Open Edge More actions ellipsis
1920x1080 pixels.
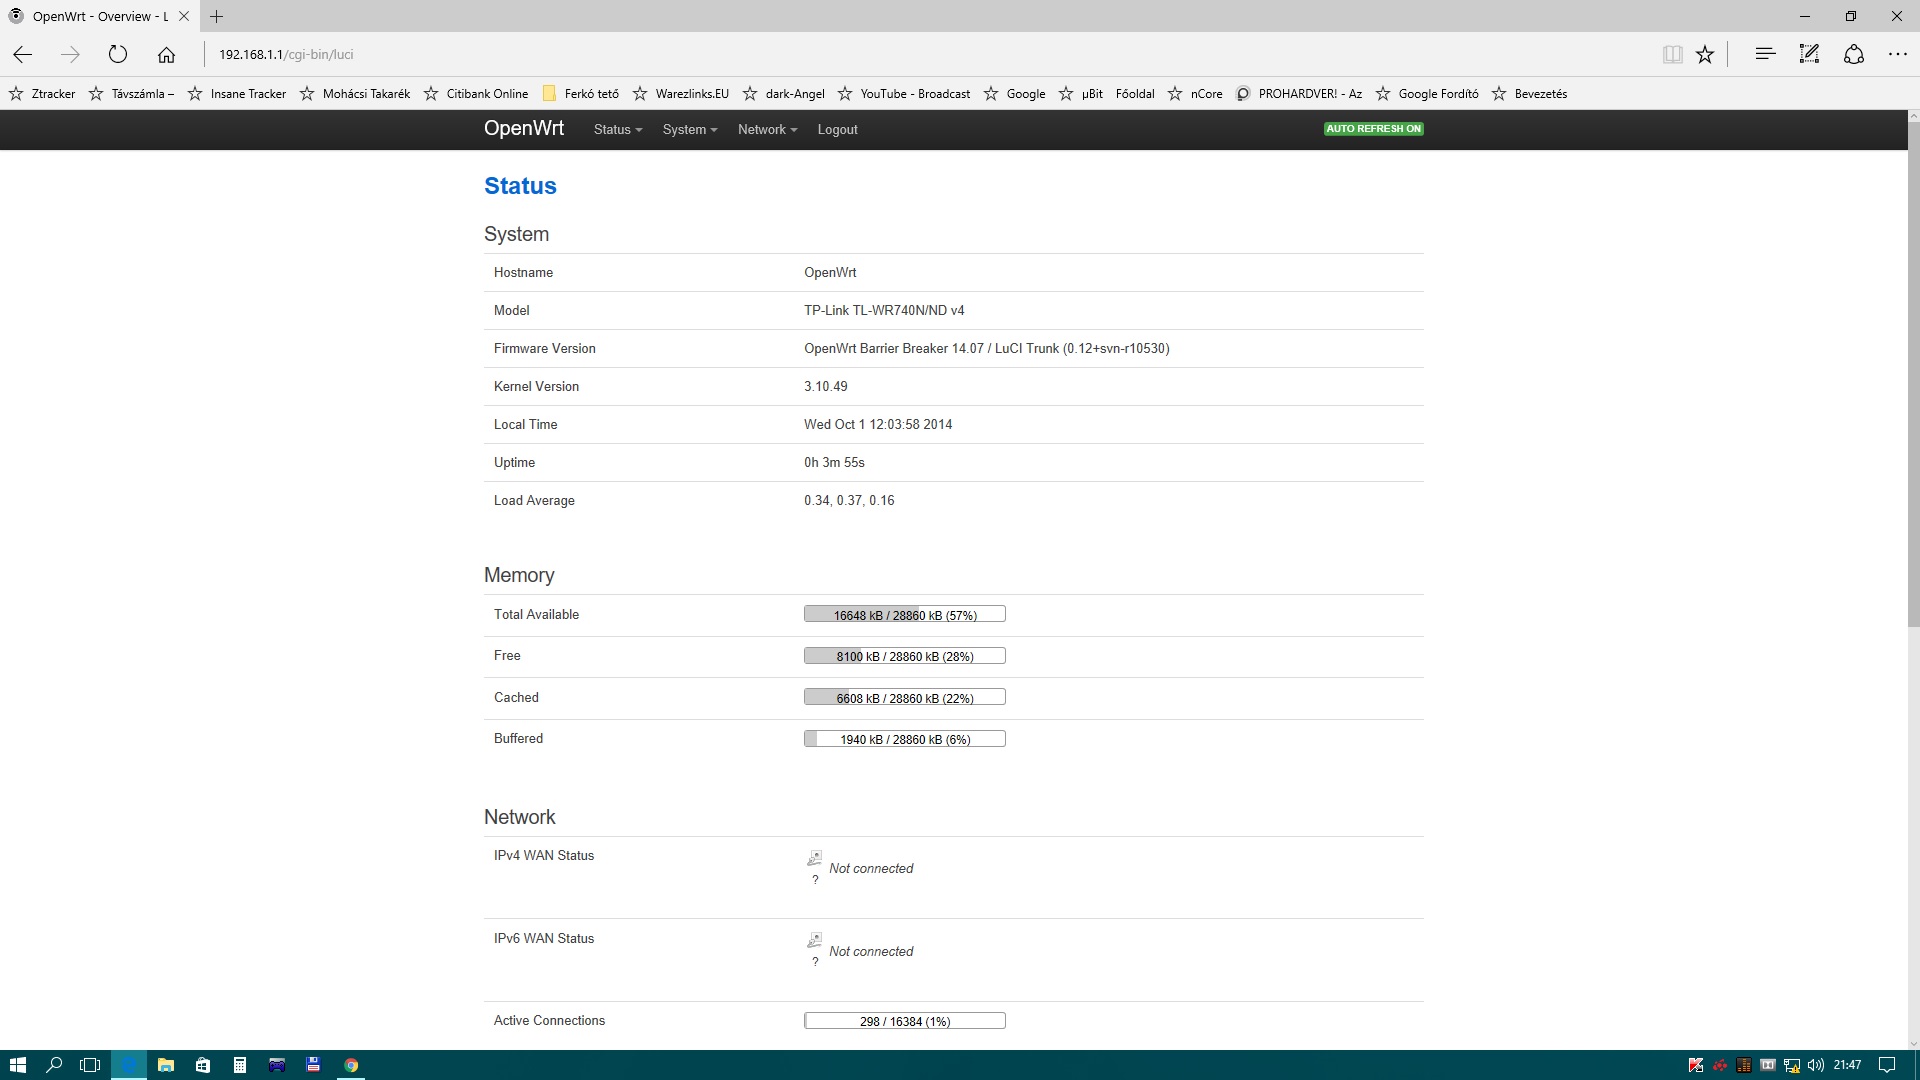pyautogui.click(x=1897, y=54)
